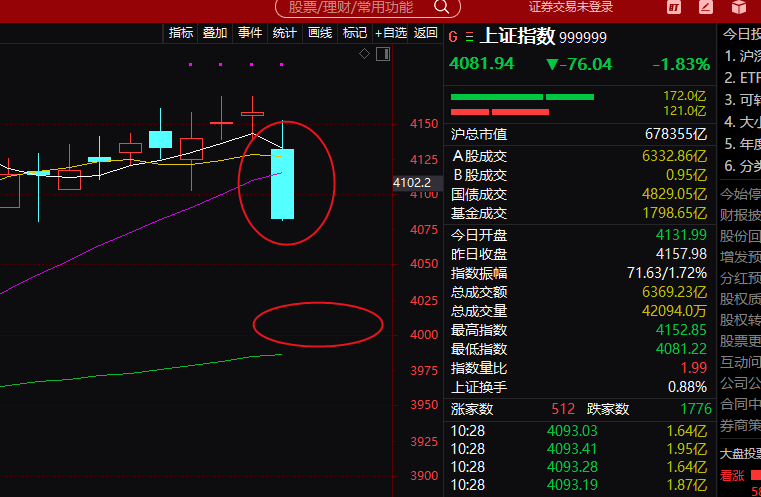
Task: Select the 沪总市值 row
Action: coord(579,134)
